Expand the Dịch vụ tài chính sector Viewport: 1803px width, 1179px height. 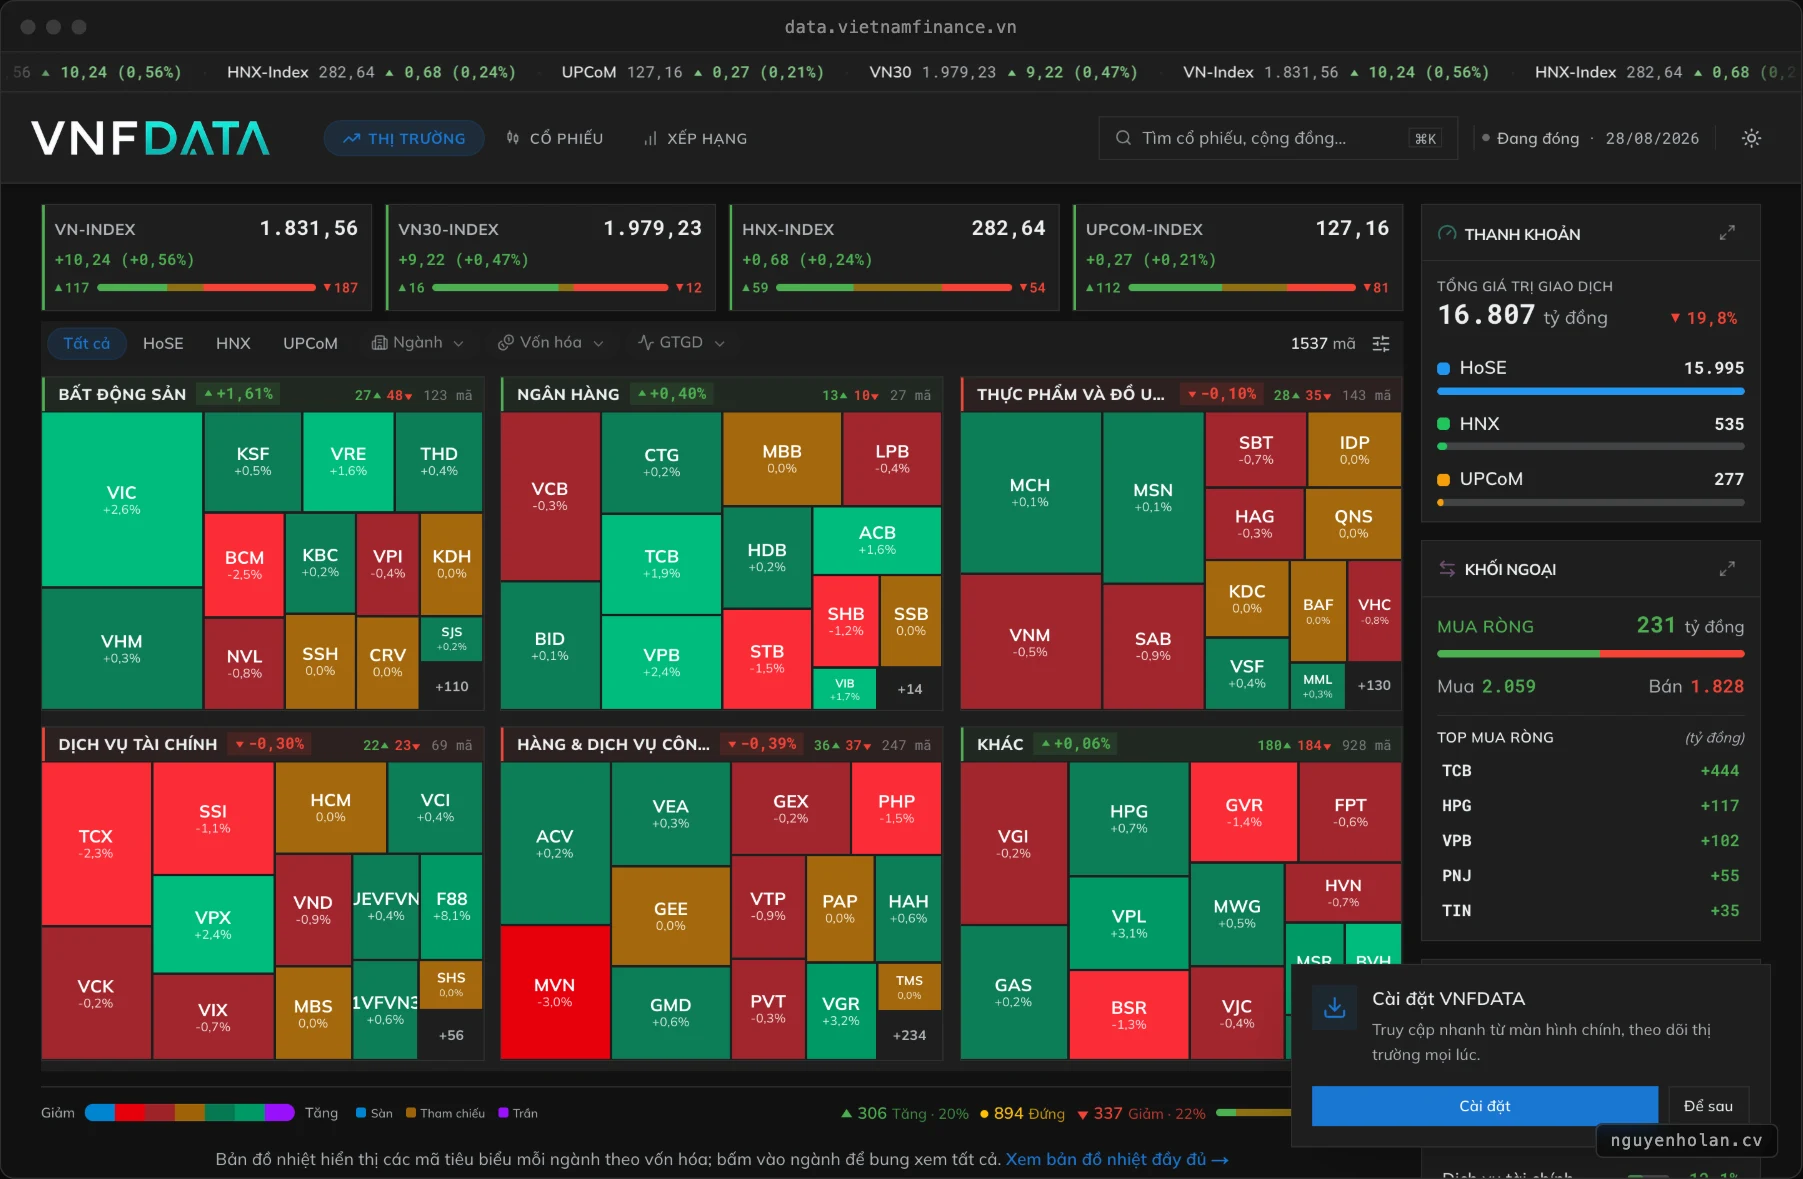[x=263, y=744]
